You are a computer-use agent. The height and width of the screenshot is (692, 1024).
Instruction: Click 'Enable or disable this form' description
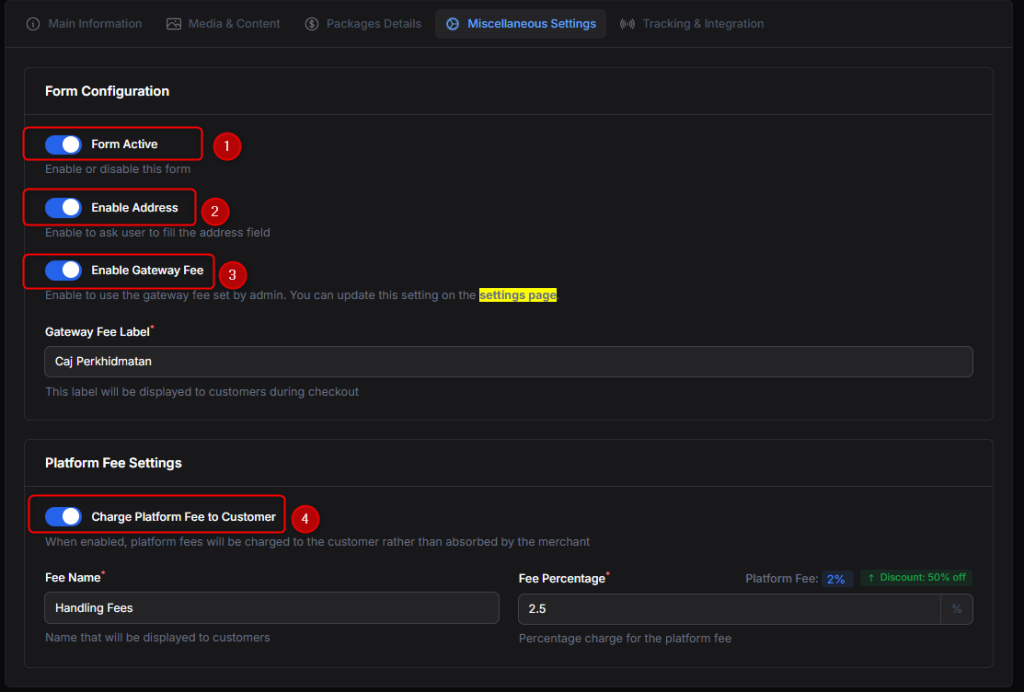pos(118,169)
